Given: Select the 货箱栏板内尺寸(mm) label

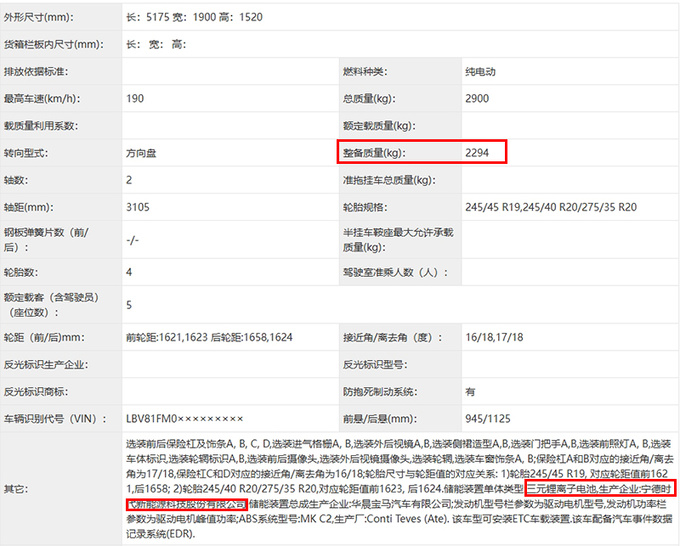Looking at the screenshot, I should 54,44.
